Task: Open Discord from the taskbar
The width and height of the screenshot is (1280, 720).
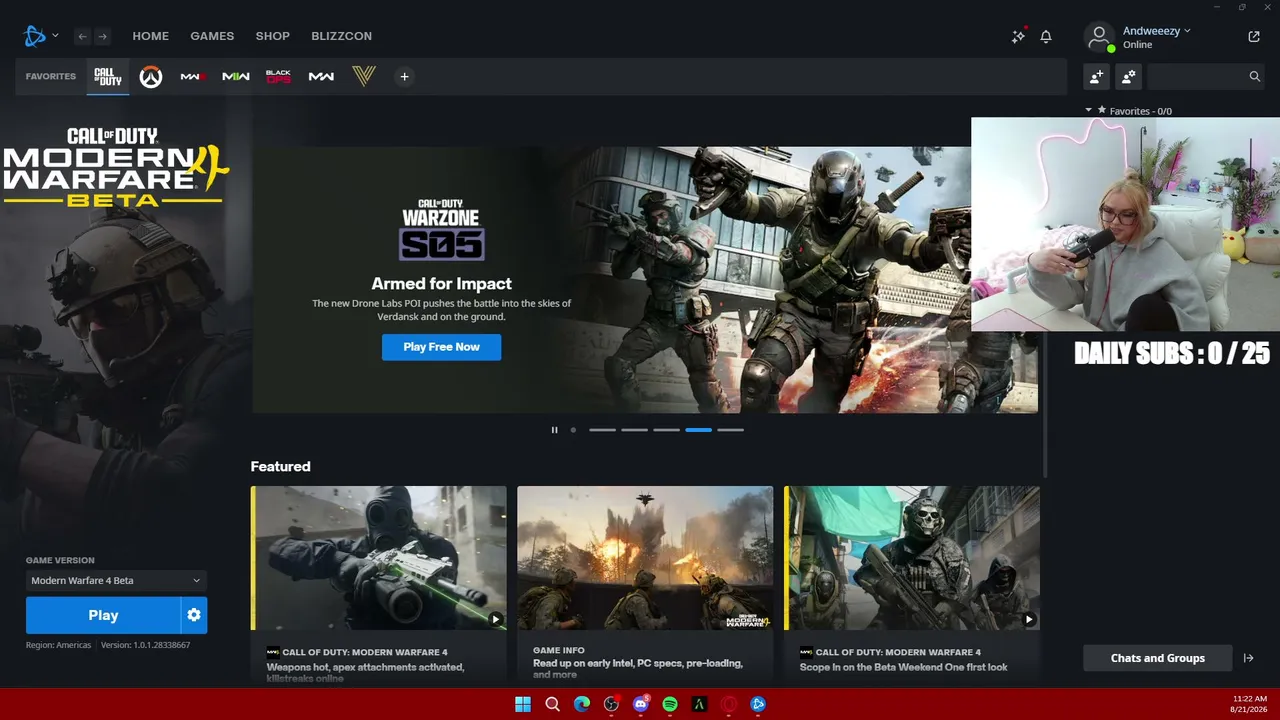Action: click(641, 704)
